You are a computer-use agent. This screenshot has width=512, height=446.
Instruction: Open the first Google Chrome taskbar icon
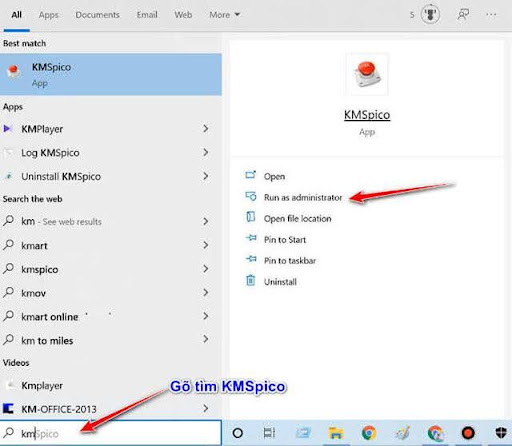(369, 433)
